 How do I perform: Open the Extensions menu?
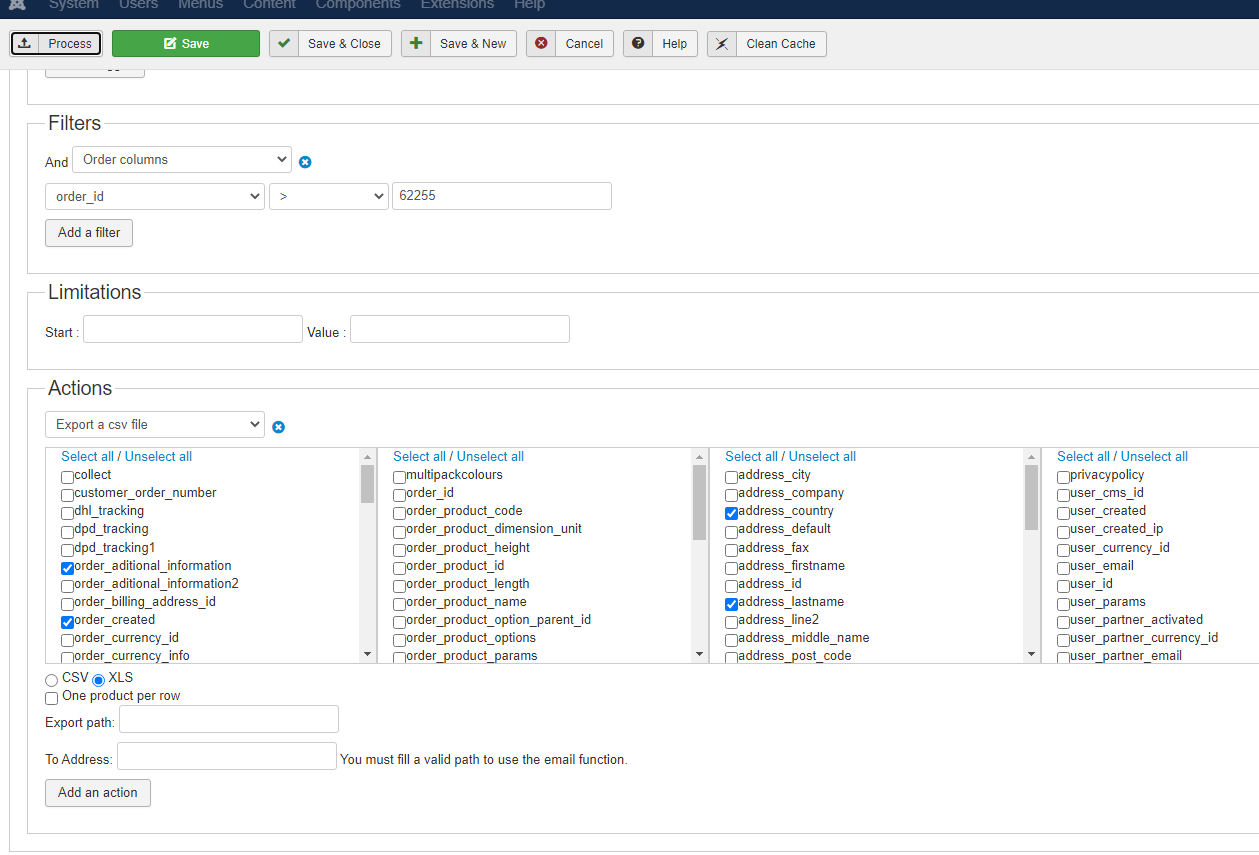point(457,5)
